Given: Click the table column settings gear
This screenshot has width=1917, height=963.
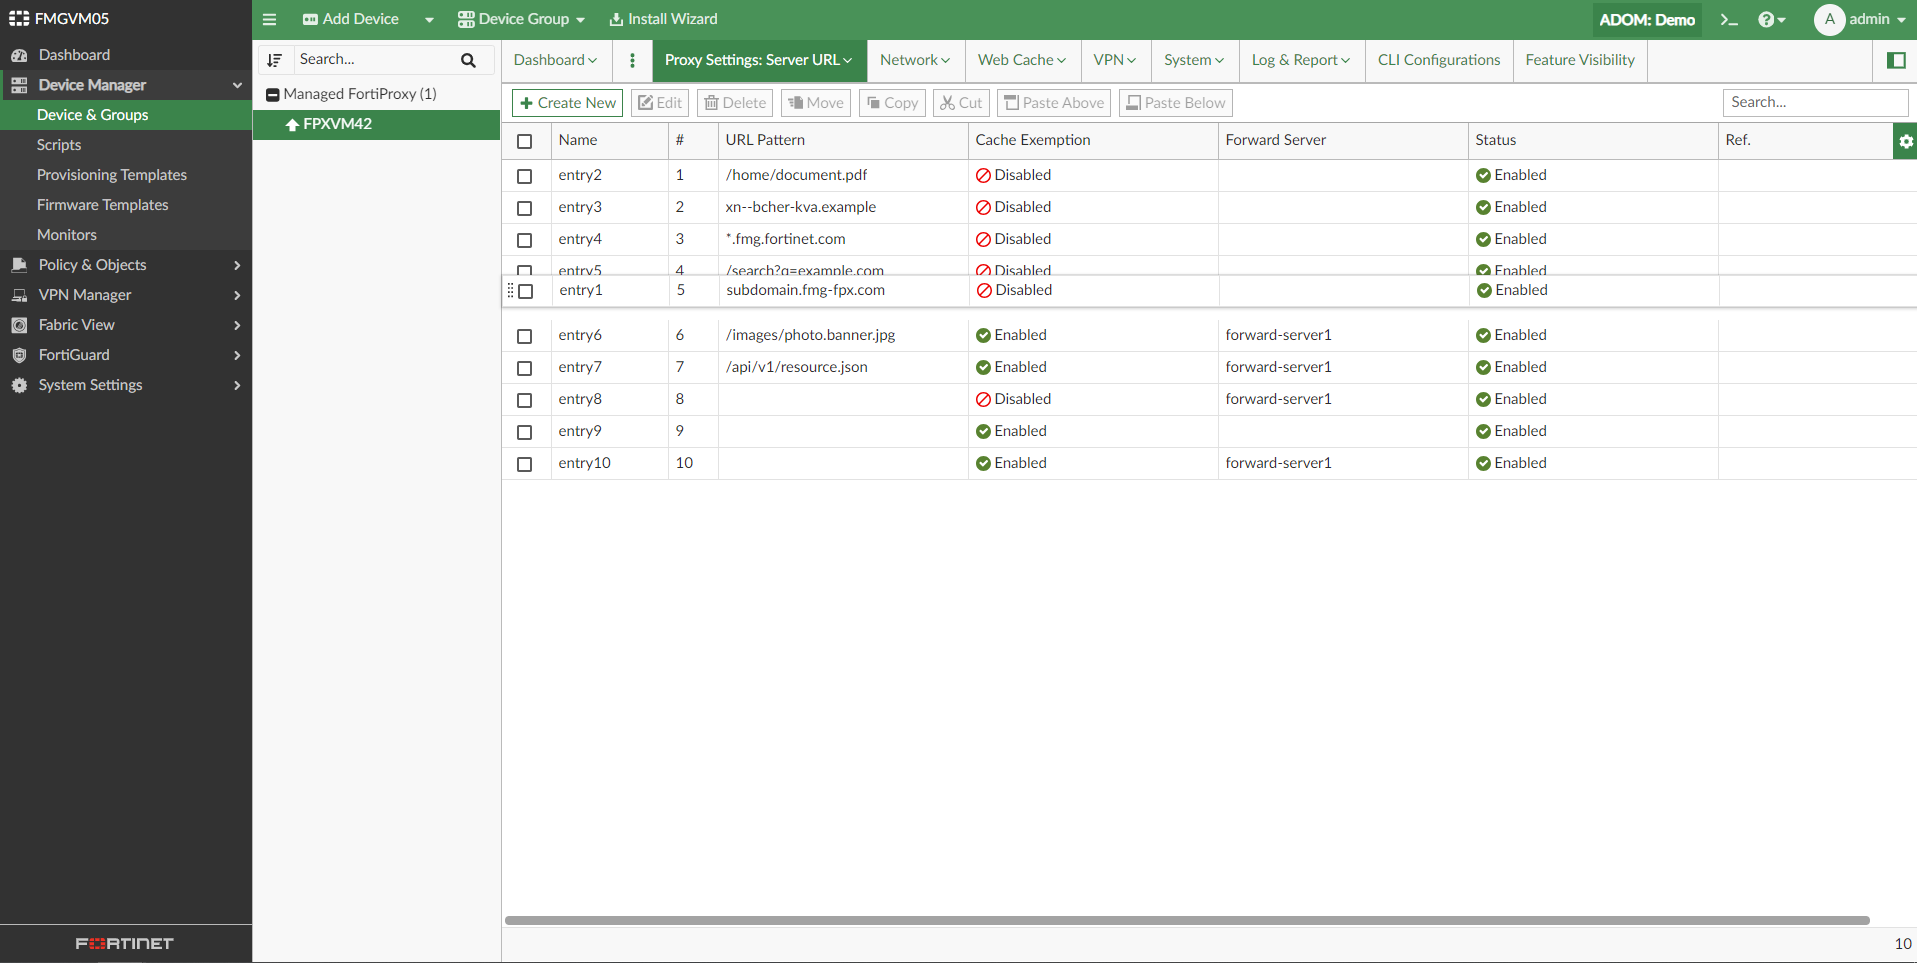Looking at the screenshot, I should (1905, 141).
